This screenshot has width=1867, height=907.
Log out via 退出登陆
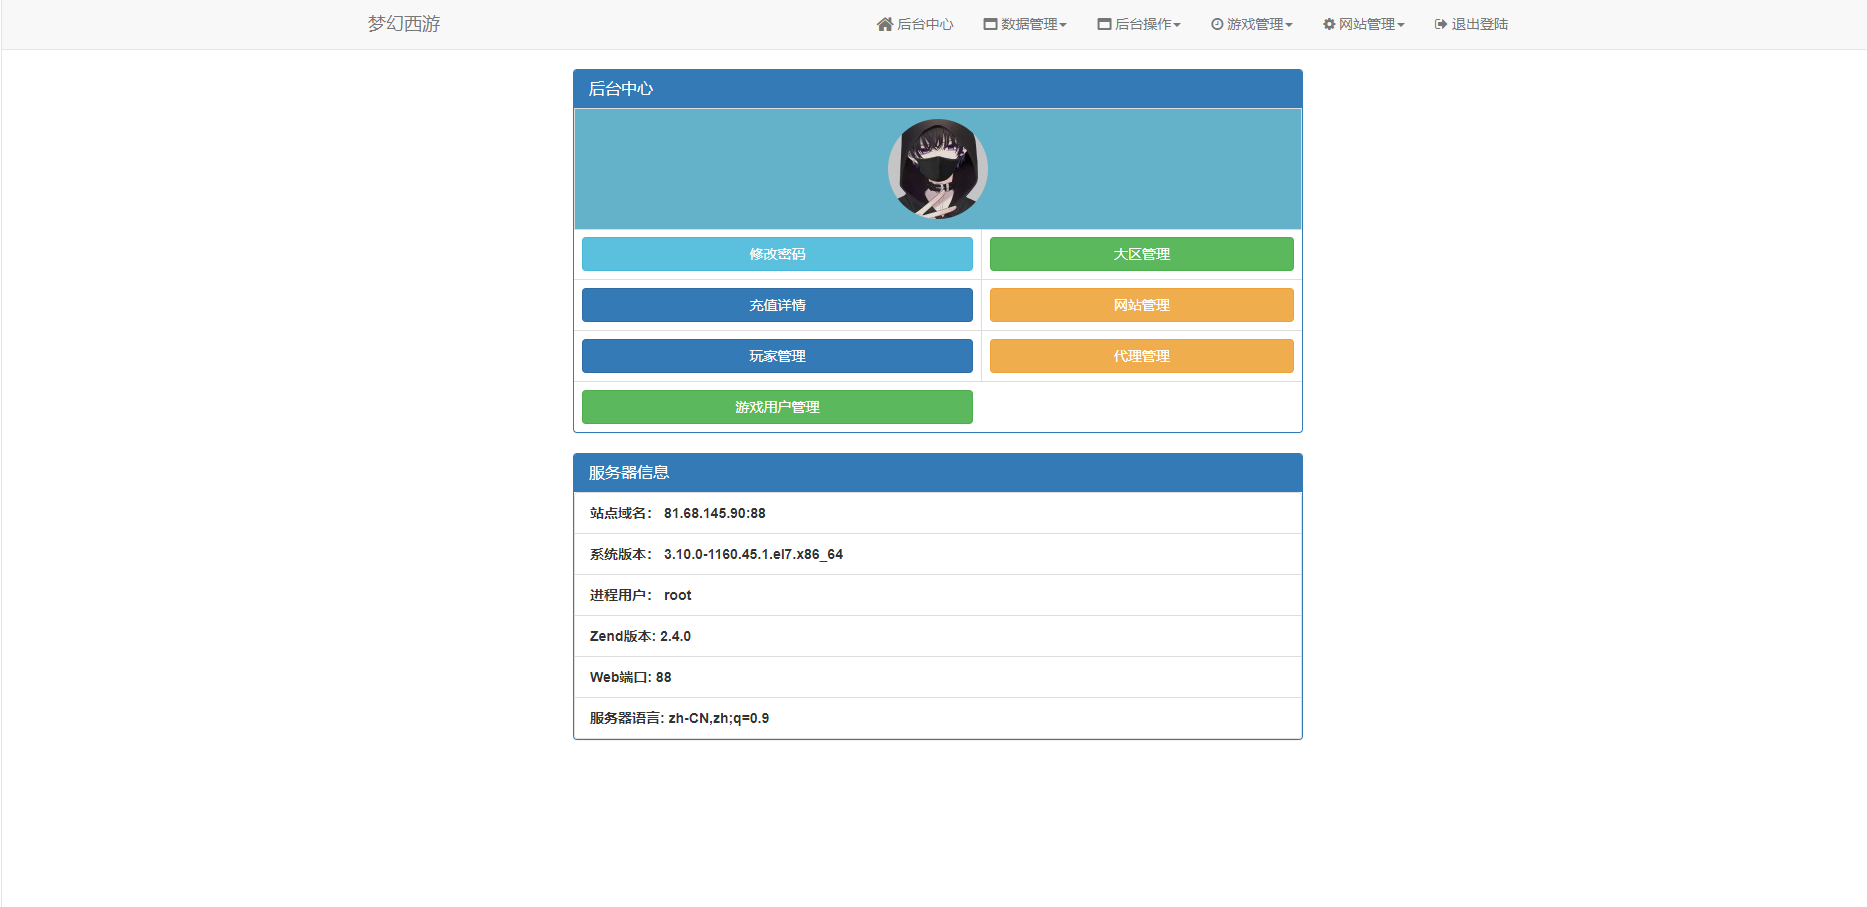[1471, 24]
